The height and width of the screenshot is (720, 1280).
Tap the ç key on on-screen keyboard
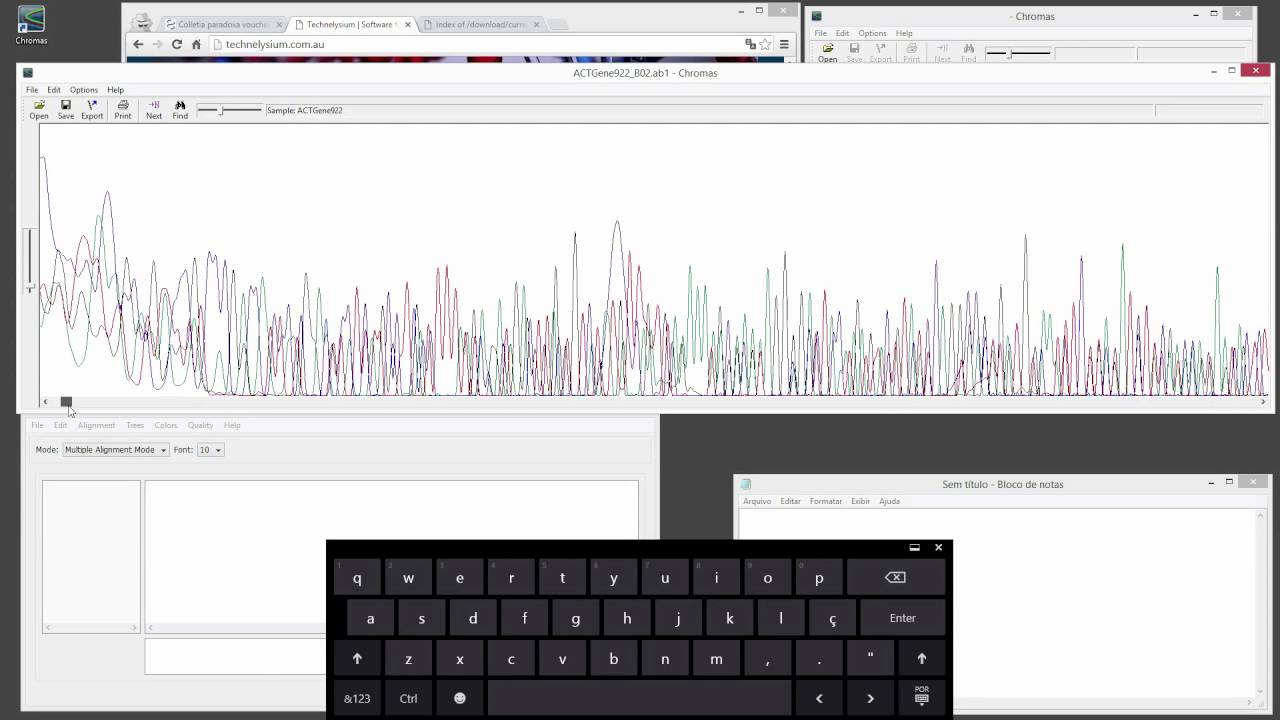[832, 618]
